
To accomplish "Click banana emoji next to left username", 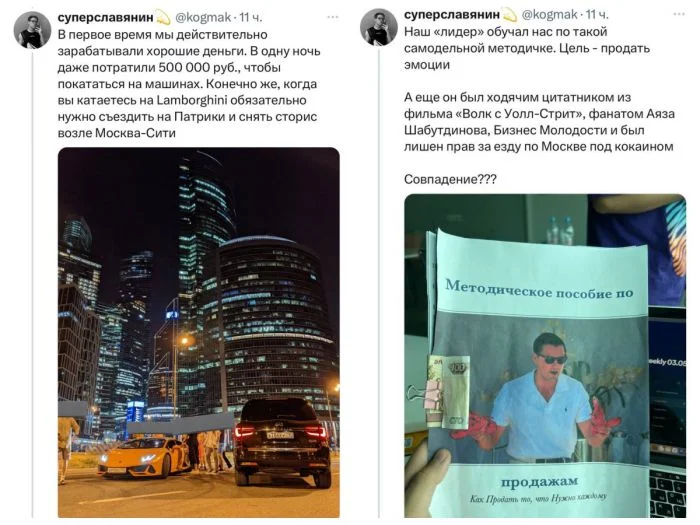I will (x=162, y=18).
